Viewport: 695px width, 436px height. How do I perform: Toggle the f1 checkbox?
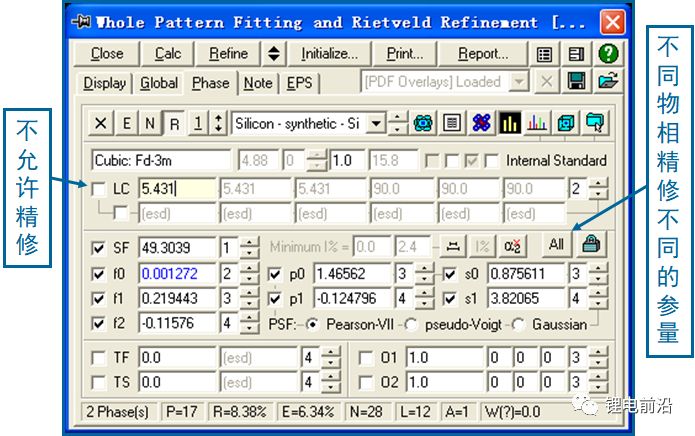[98, 299]
